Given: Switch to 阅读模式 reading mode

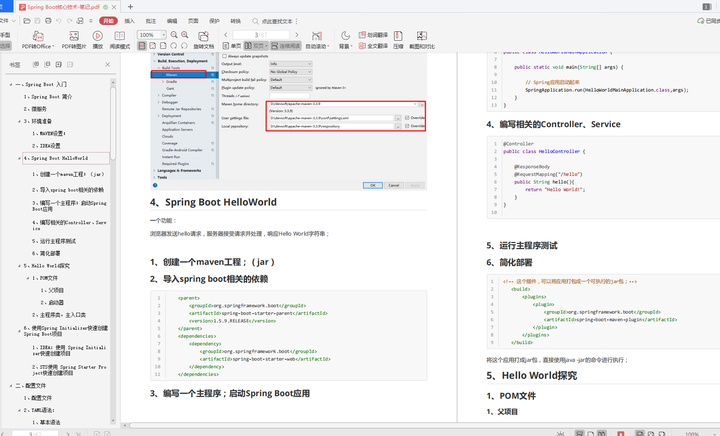Looking at the screenshot, I should click(x=119, y=36).
